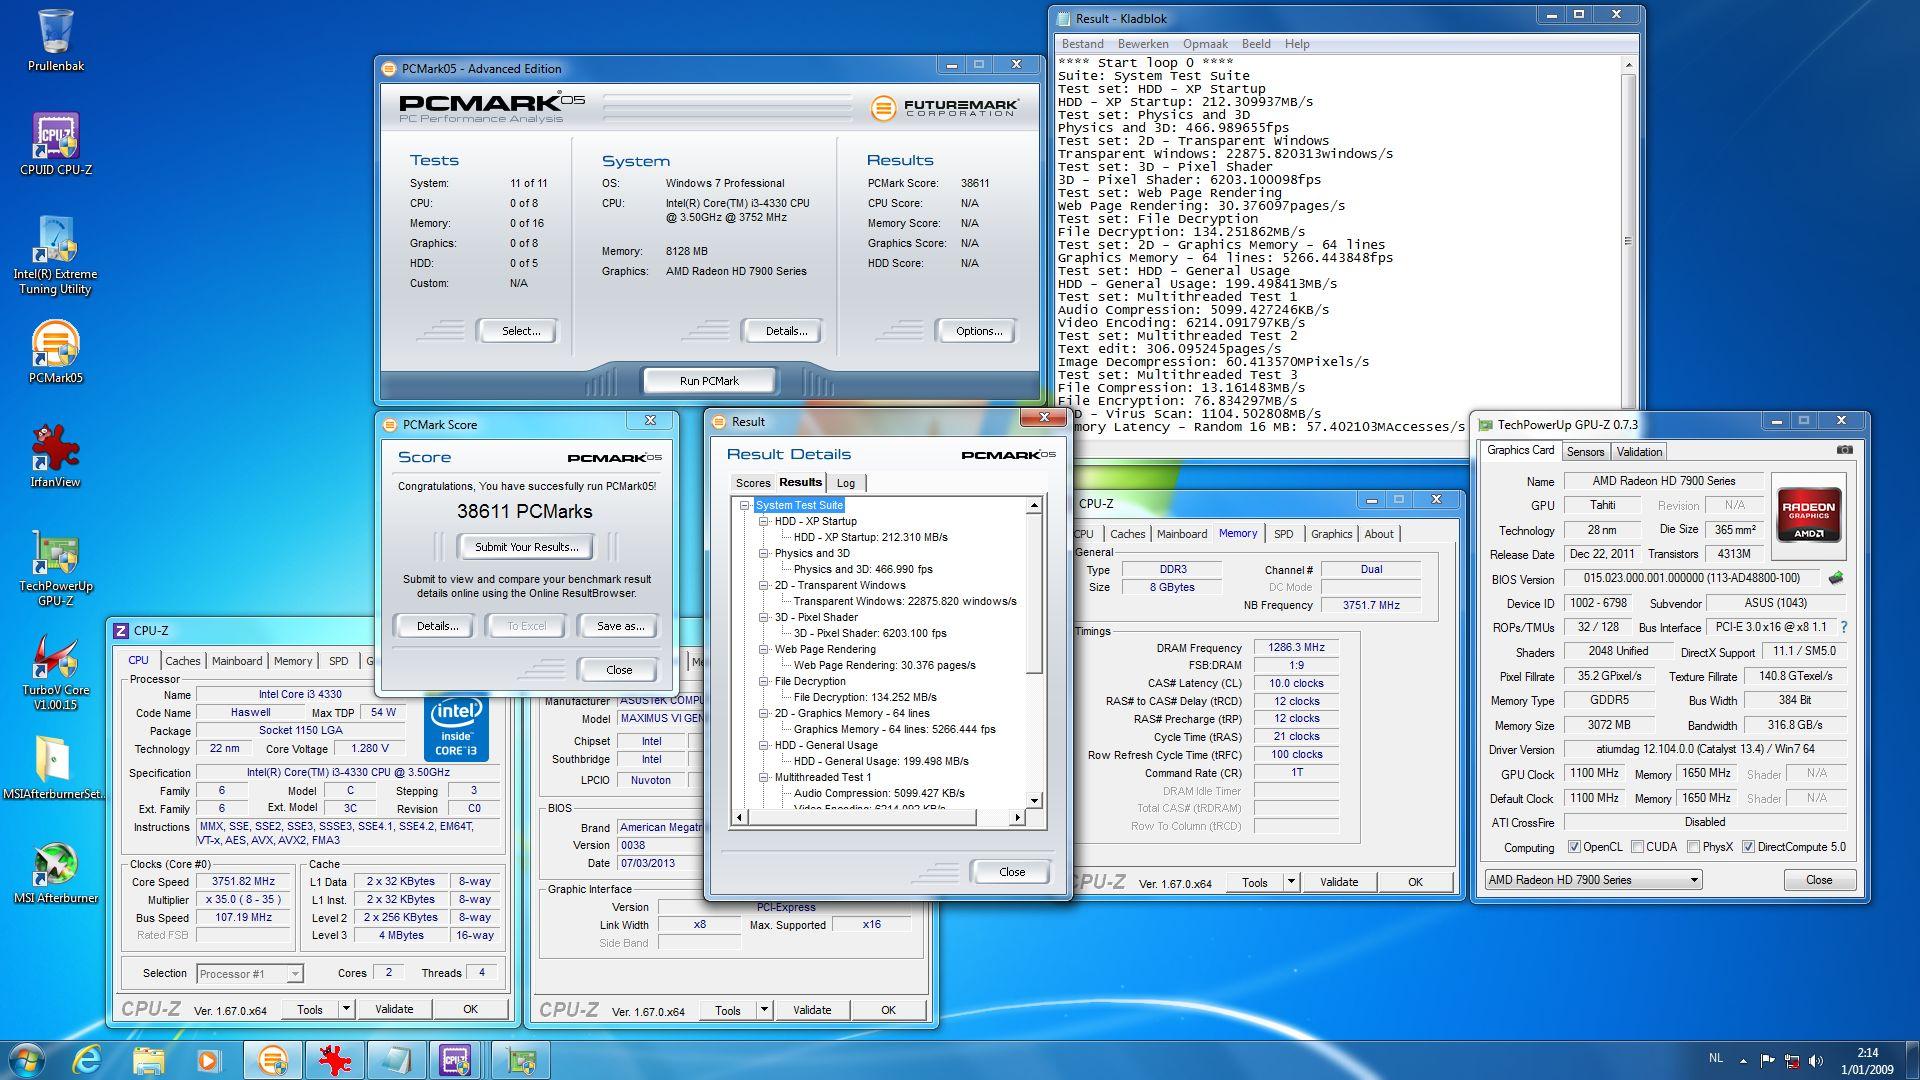Click the Result Details horizontal scrollbar track
Viewport: 1920px width, 1080px height.
(877, 818)
